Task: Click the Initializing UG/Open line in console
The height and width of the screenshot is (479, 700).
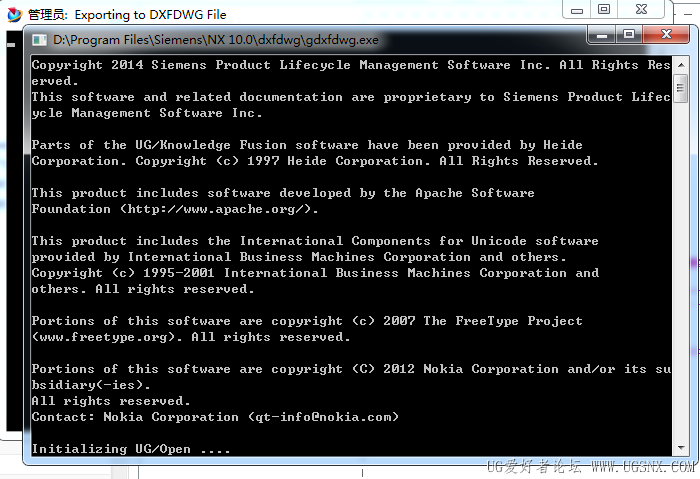Action: [x=130, y=449]
